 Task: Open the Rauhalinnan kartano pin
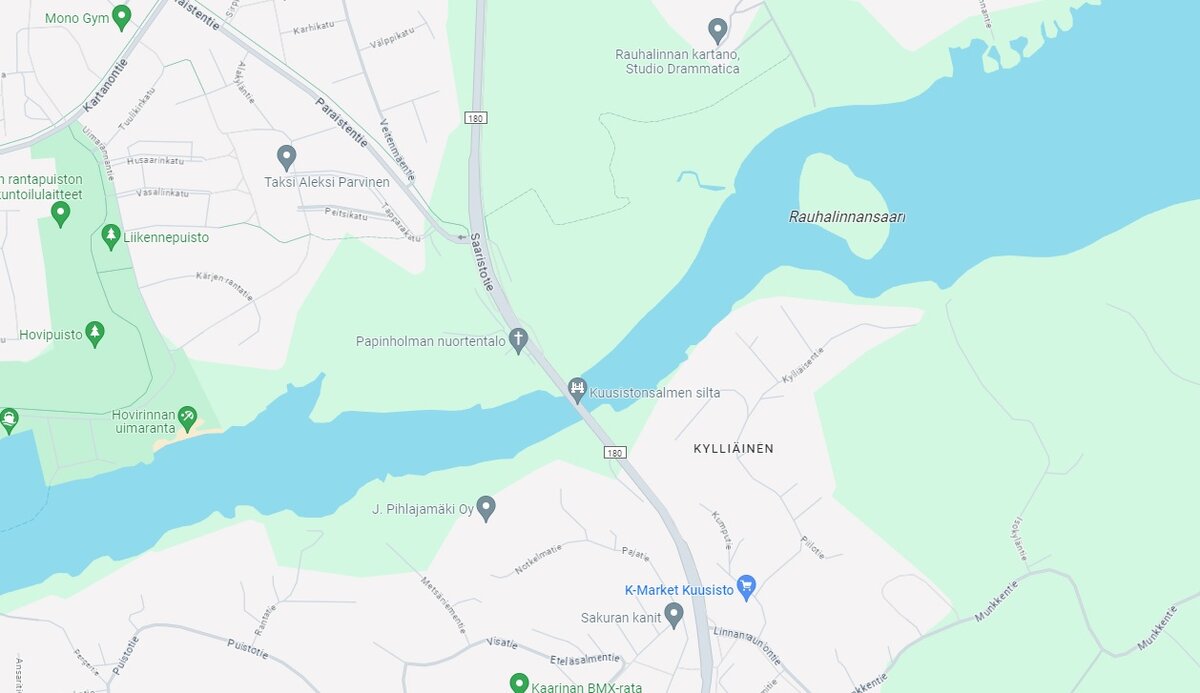coord(717,30)
